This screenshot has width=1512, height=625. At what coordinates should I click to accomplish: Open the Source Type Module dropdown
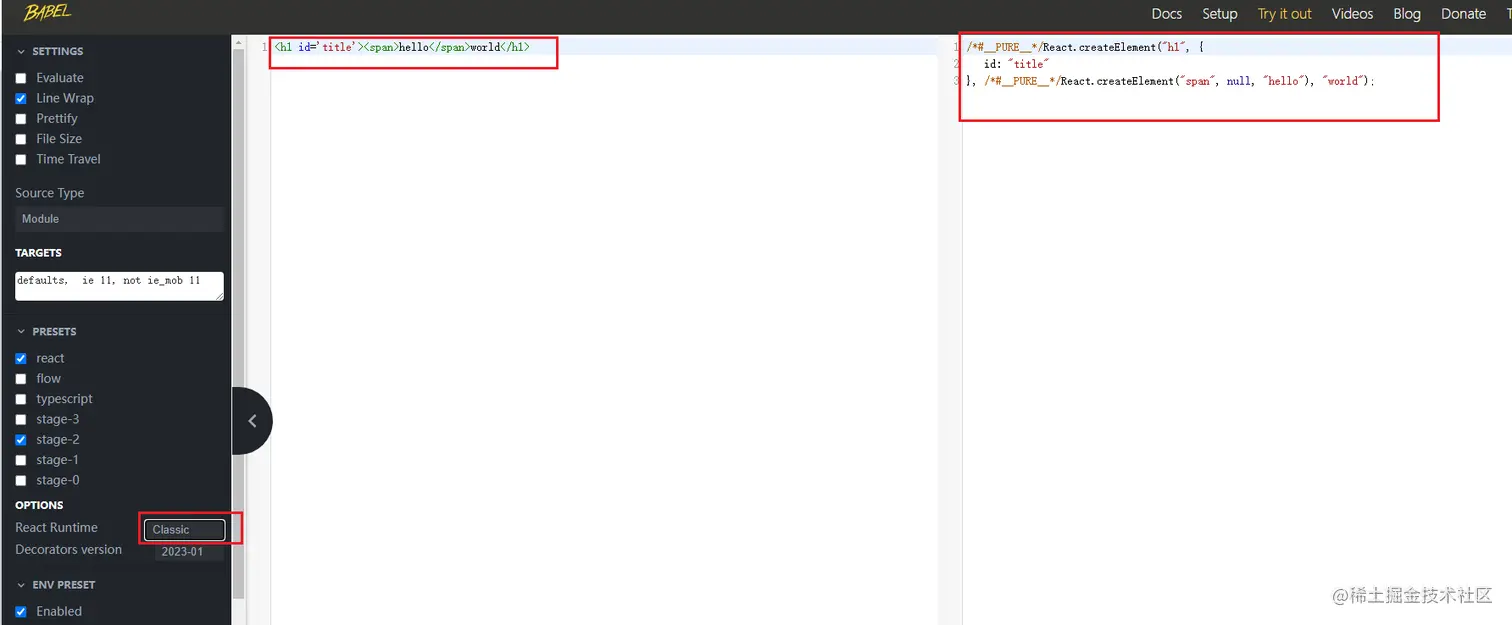point(119,219)
